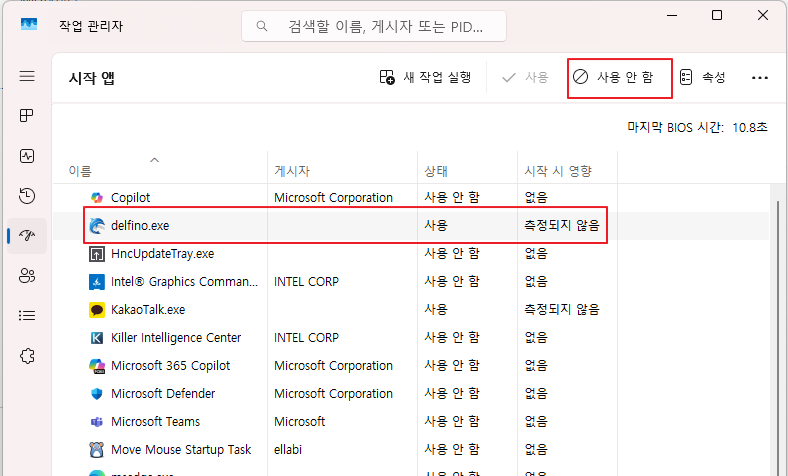Click the 사용 enable button
This screenshot has width=788, height=476.
point(525,77)
